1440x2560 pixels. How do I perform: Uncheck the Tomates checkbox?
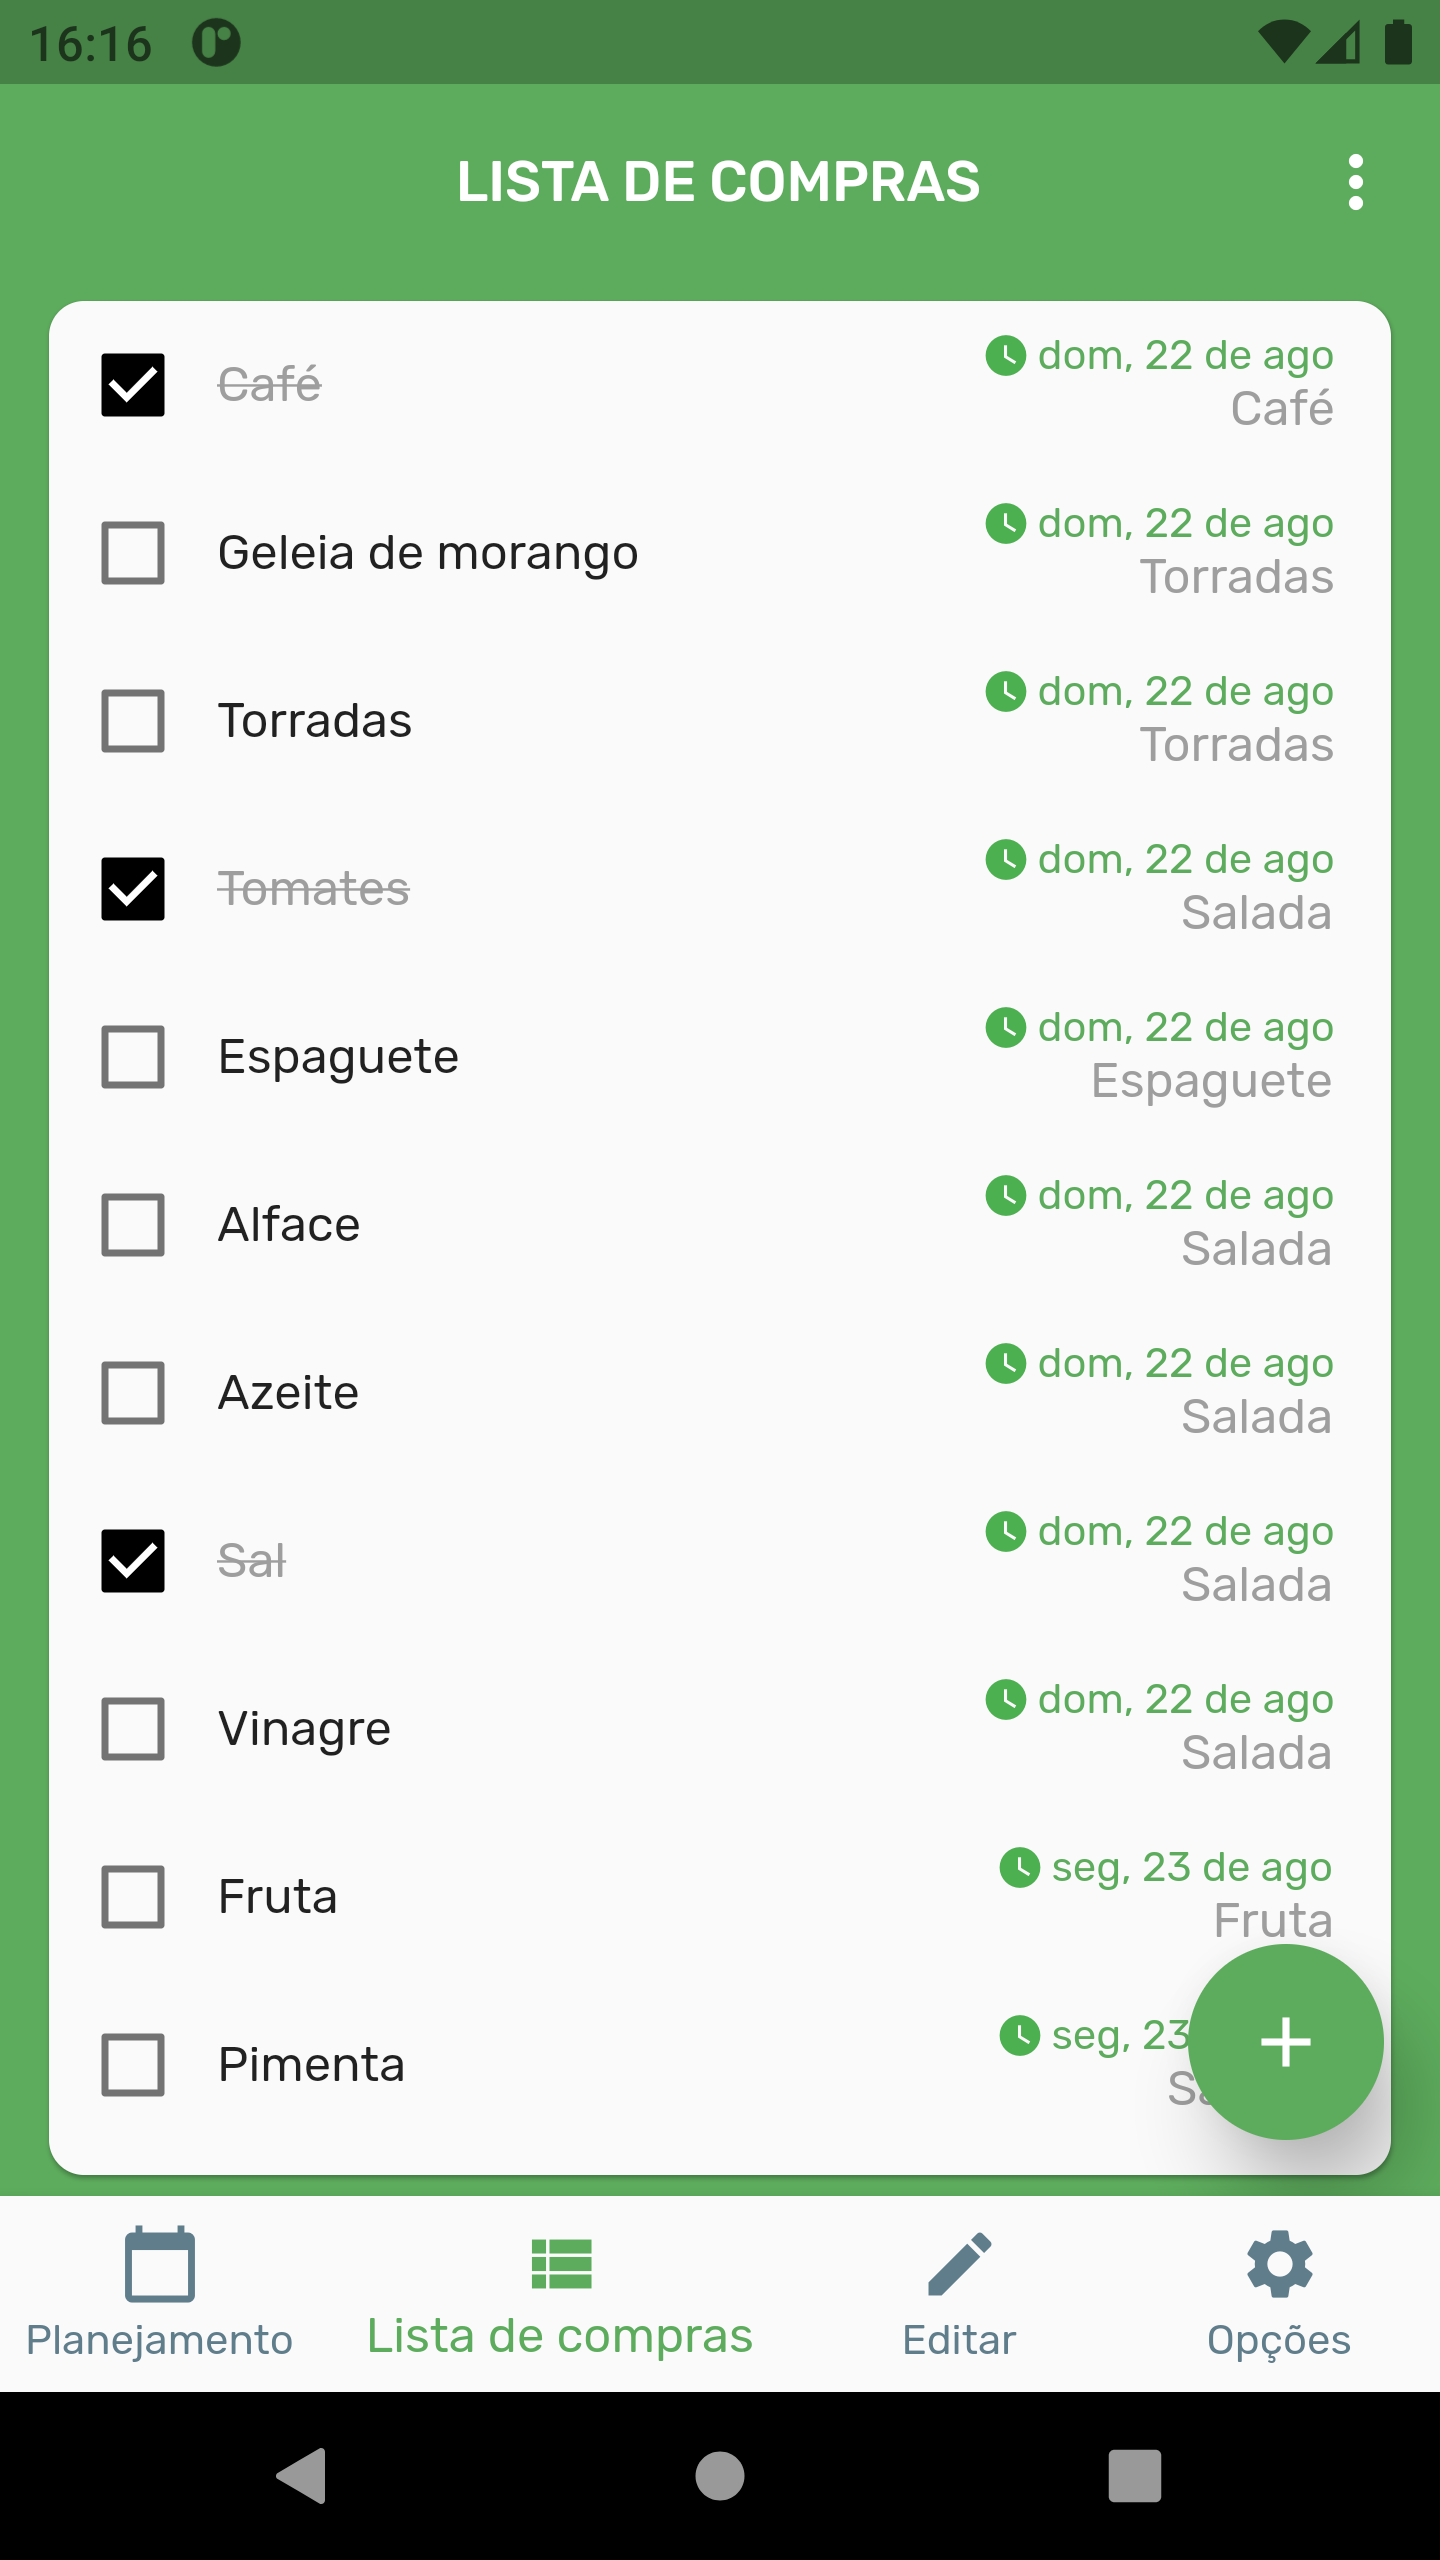click(x=133, y=889)
